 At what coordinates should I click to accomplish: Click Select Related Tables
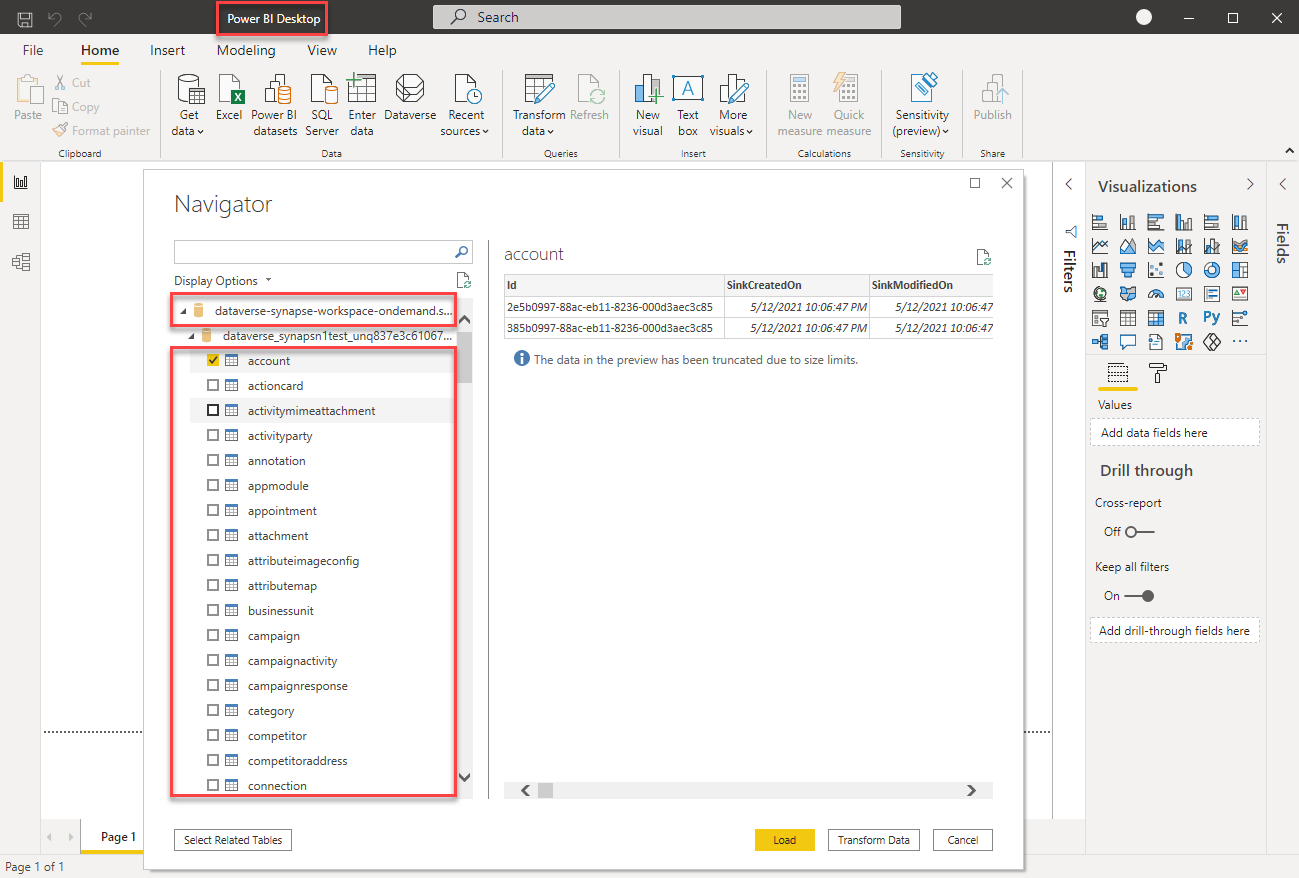pos(232,840)
